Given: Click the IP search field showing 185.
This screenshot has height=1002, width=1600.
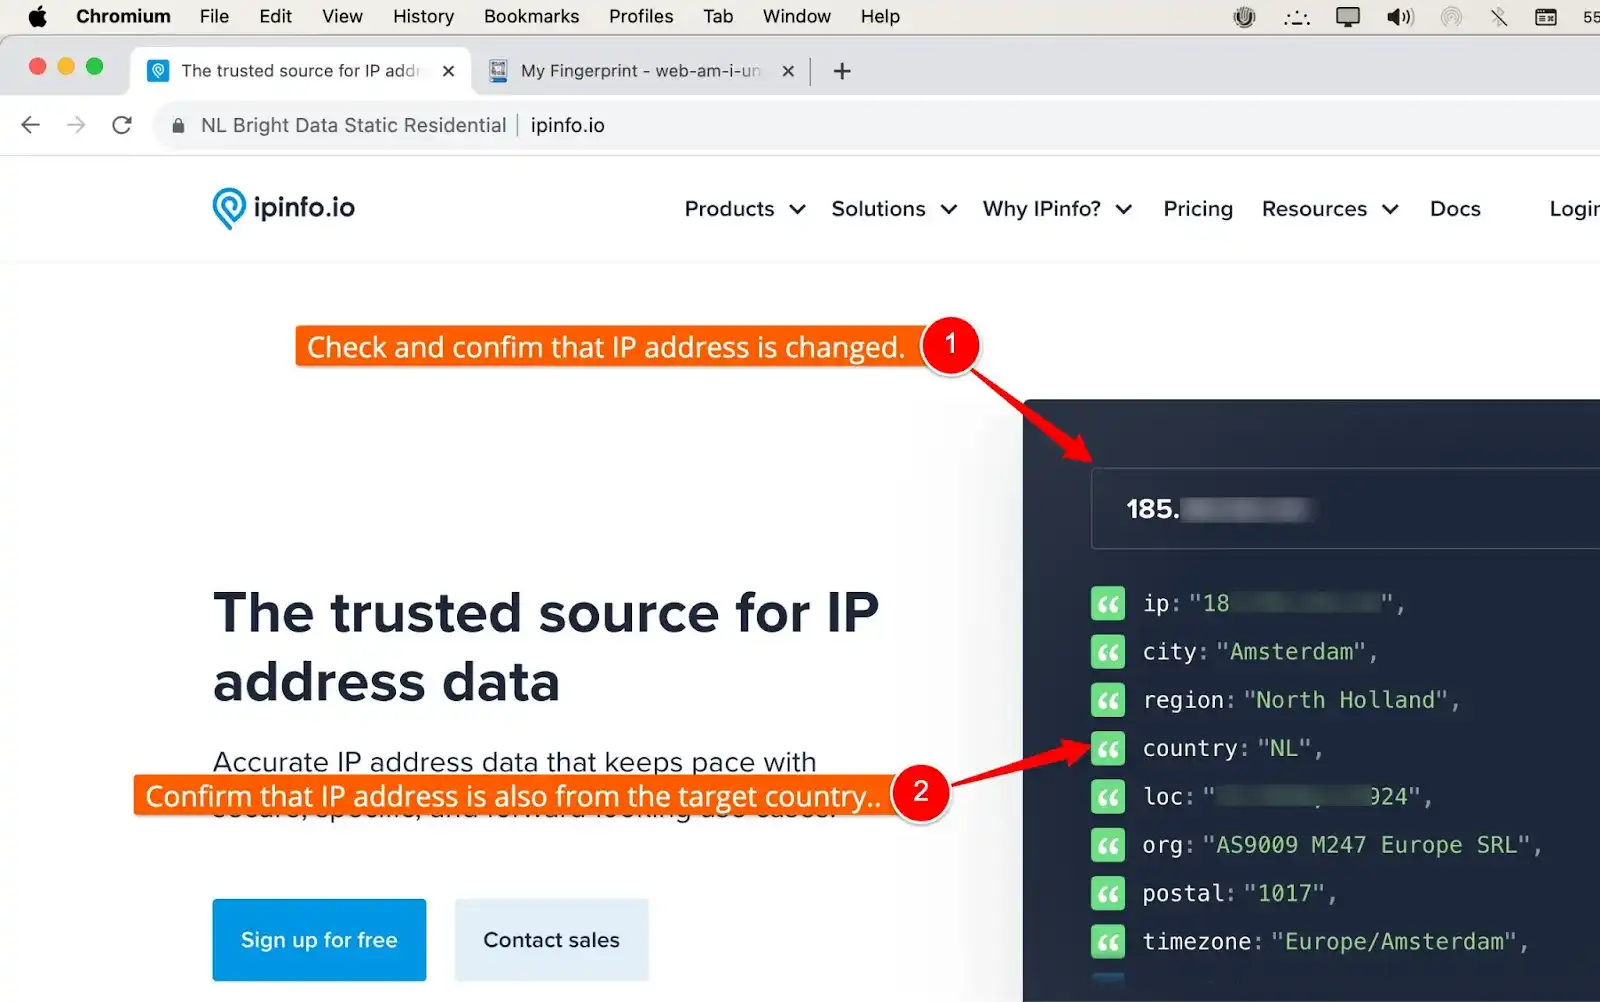Looking at the screenshot, I should point(1345,509).
